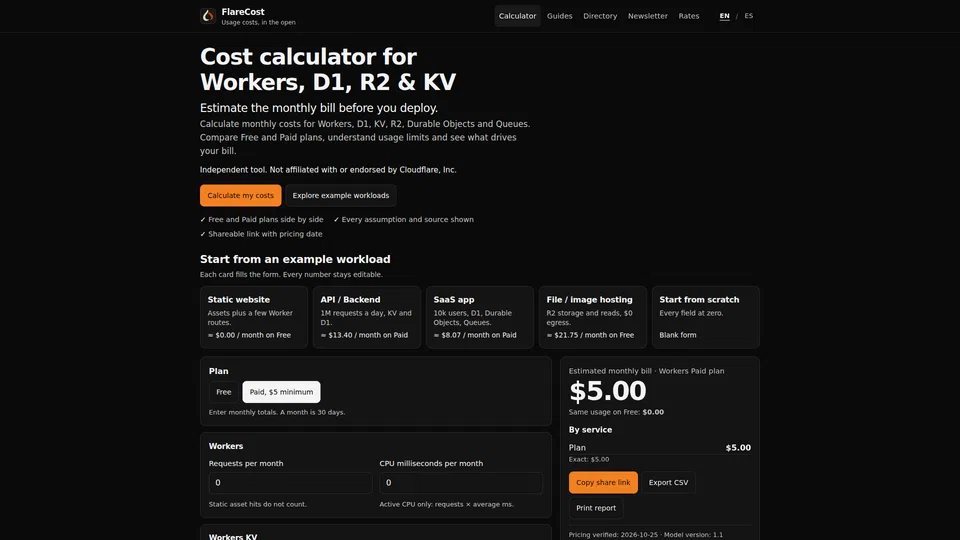Choose the Static website example card
The width and height of the screenshot is (960, 540).
click(253, 317)
